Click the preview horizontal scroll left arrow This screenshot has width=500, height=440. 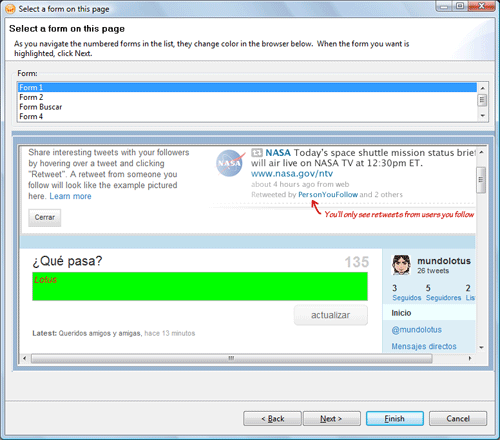tap(24, 358)
